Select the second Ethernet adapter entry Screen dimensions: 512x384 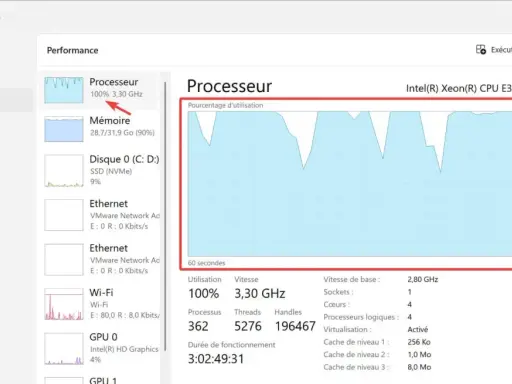[x=100, y=259]
